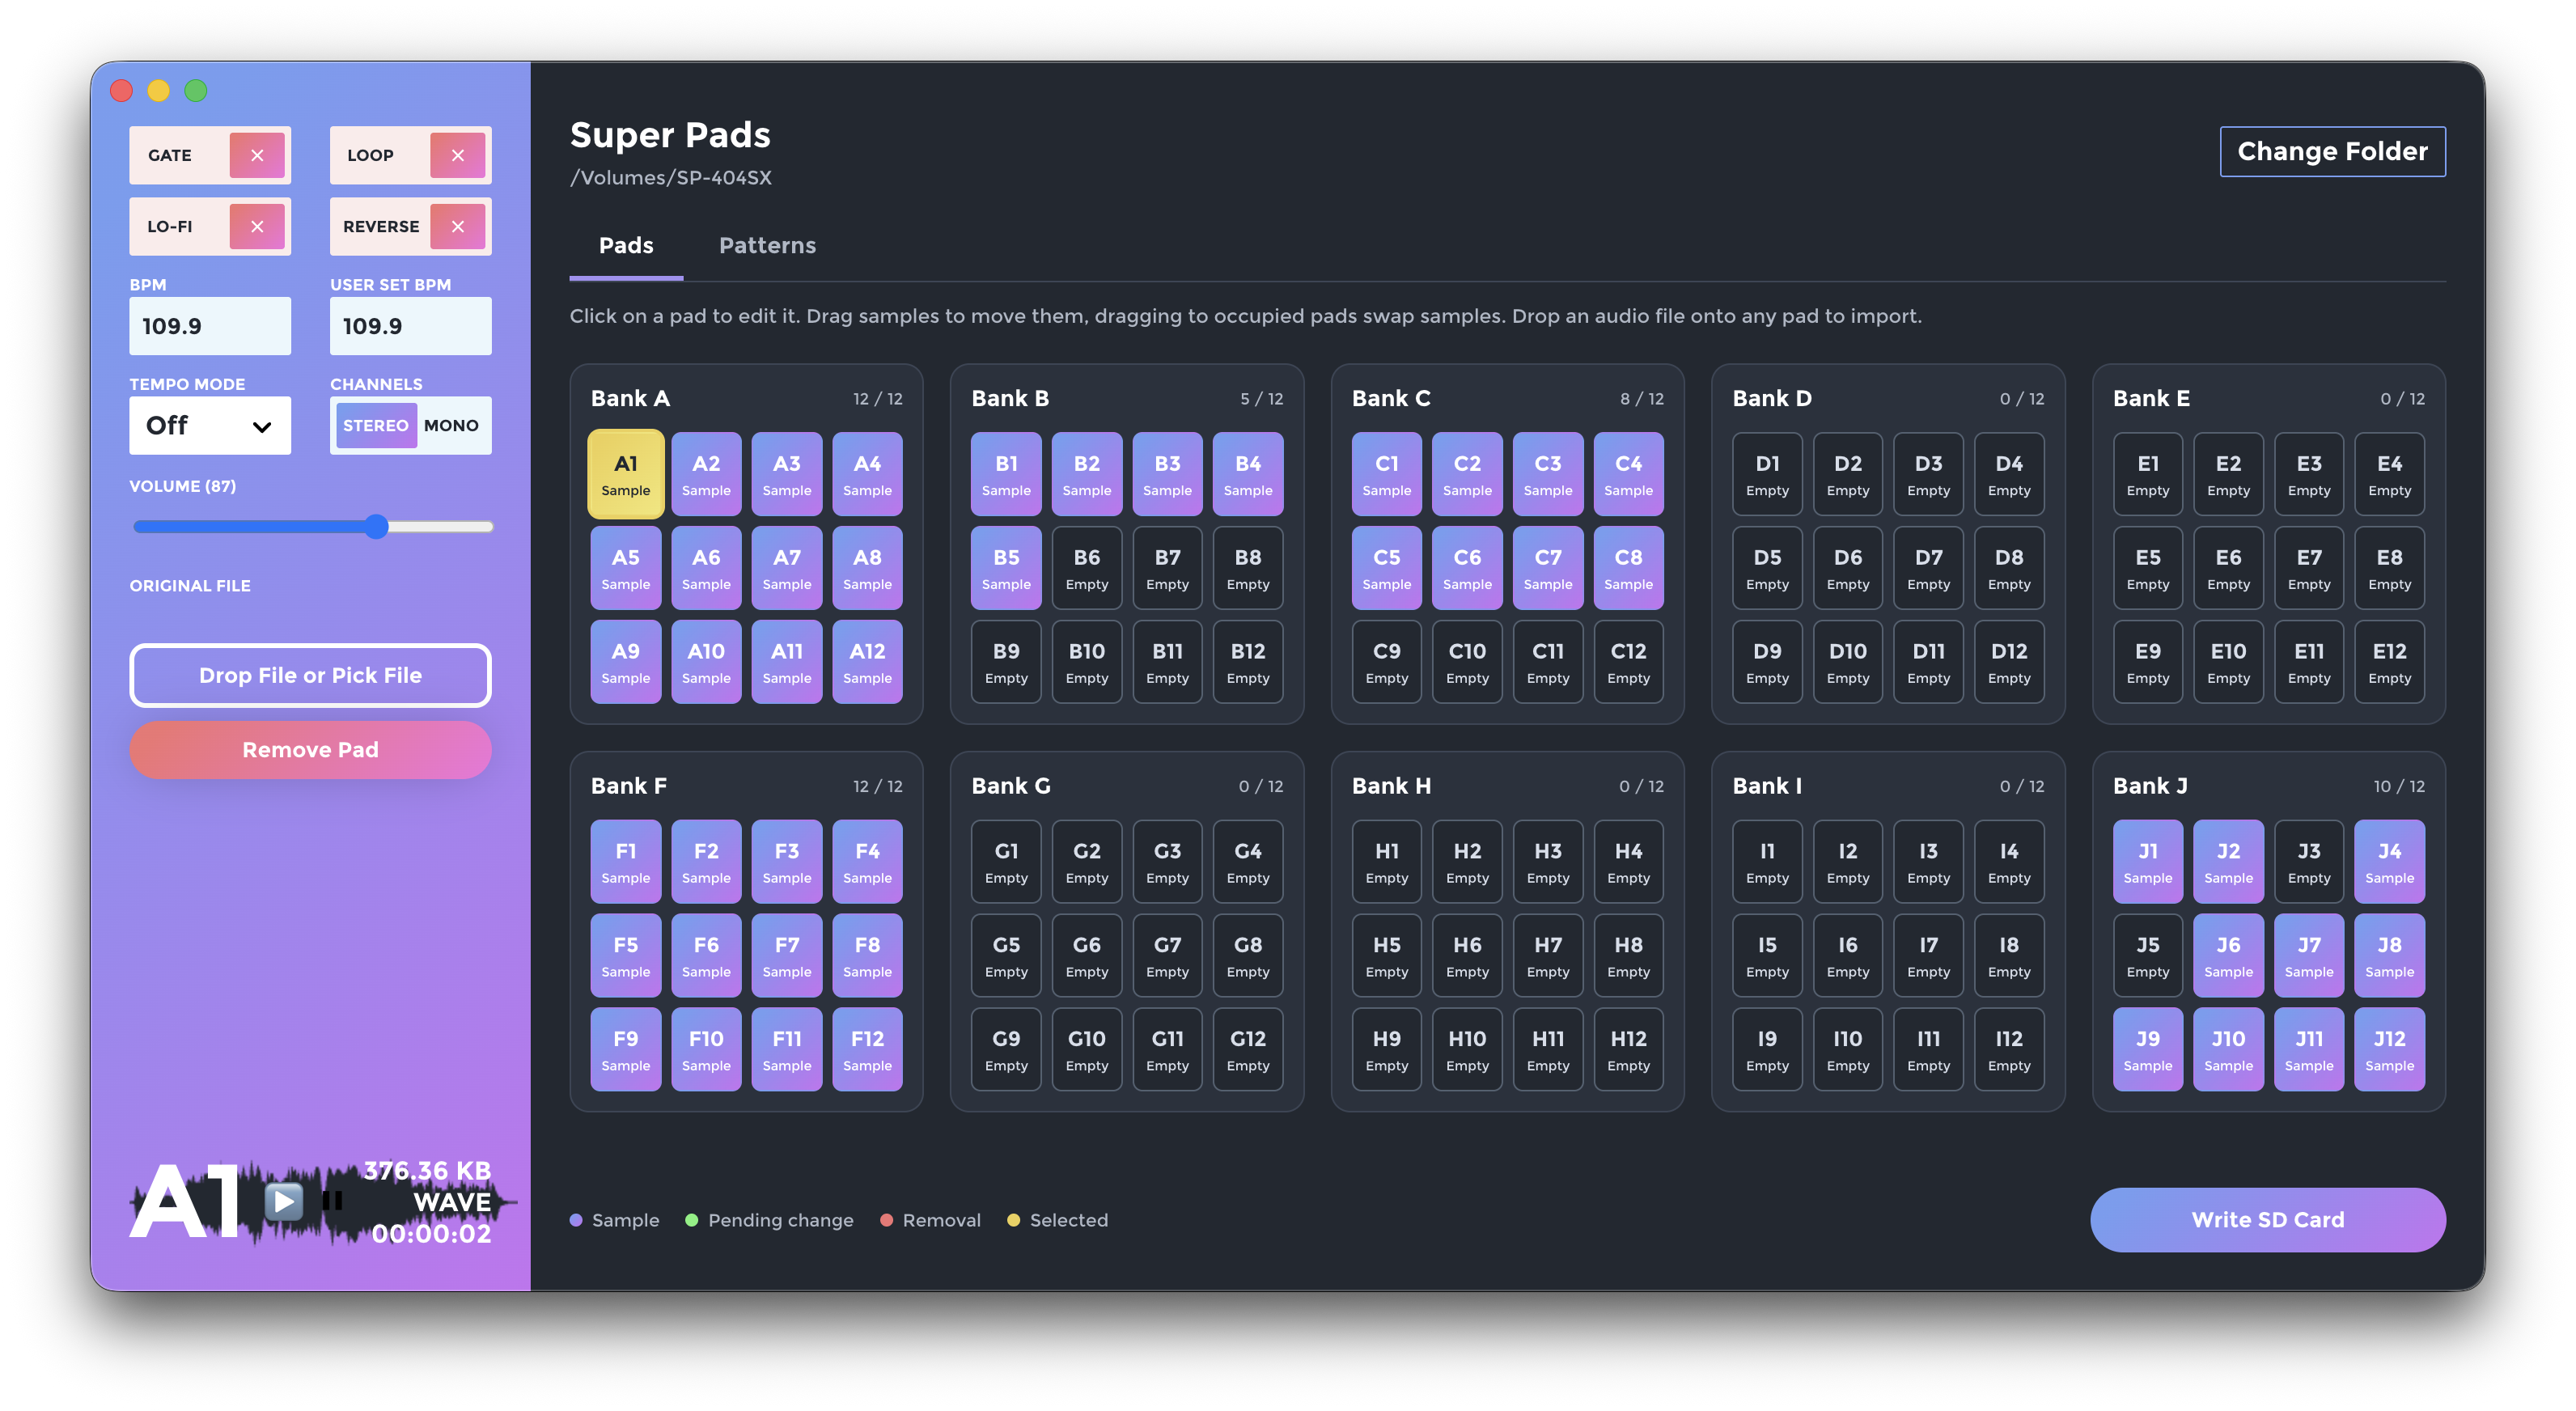Click the User Set BPM field
Image resolution: width=2576 pixels, height=1411 pixels.
[411, 326]
